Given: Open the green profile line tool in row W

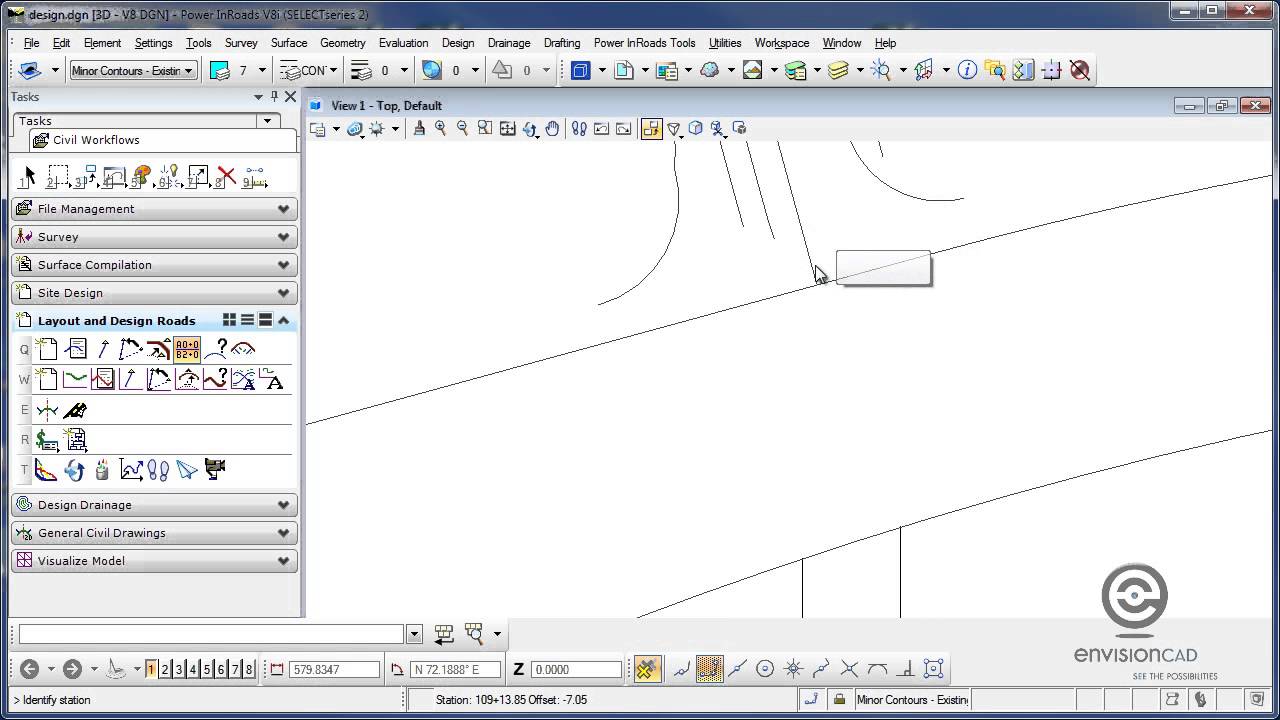Looking at the screenshot, I should 75,379.
